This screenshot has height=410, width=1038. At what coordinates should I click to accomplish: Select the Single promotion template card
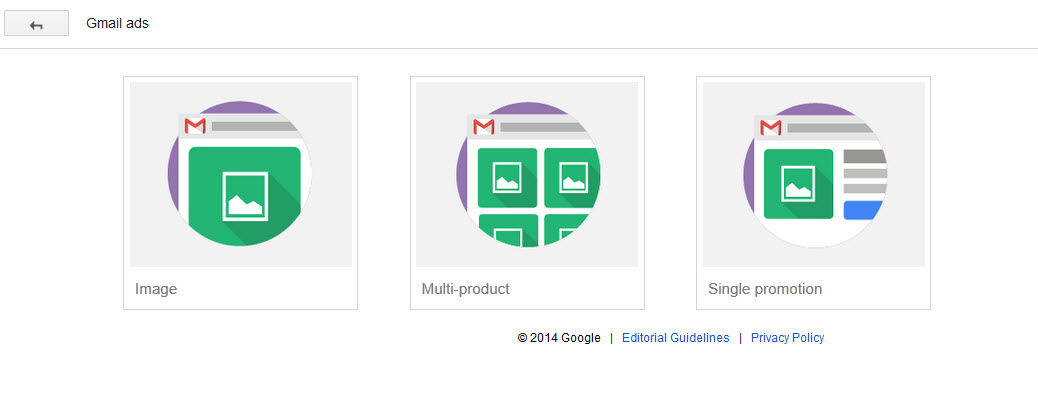(814, 193)
